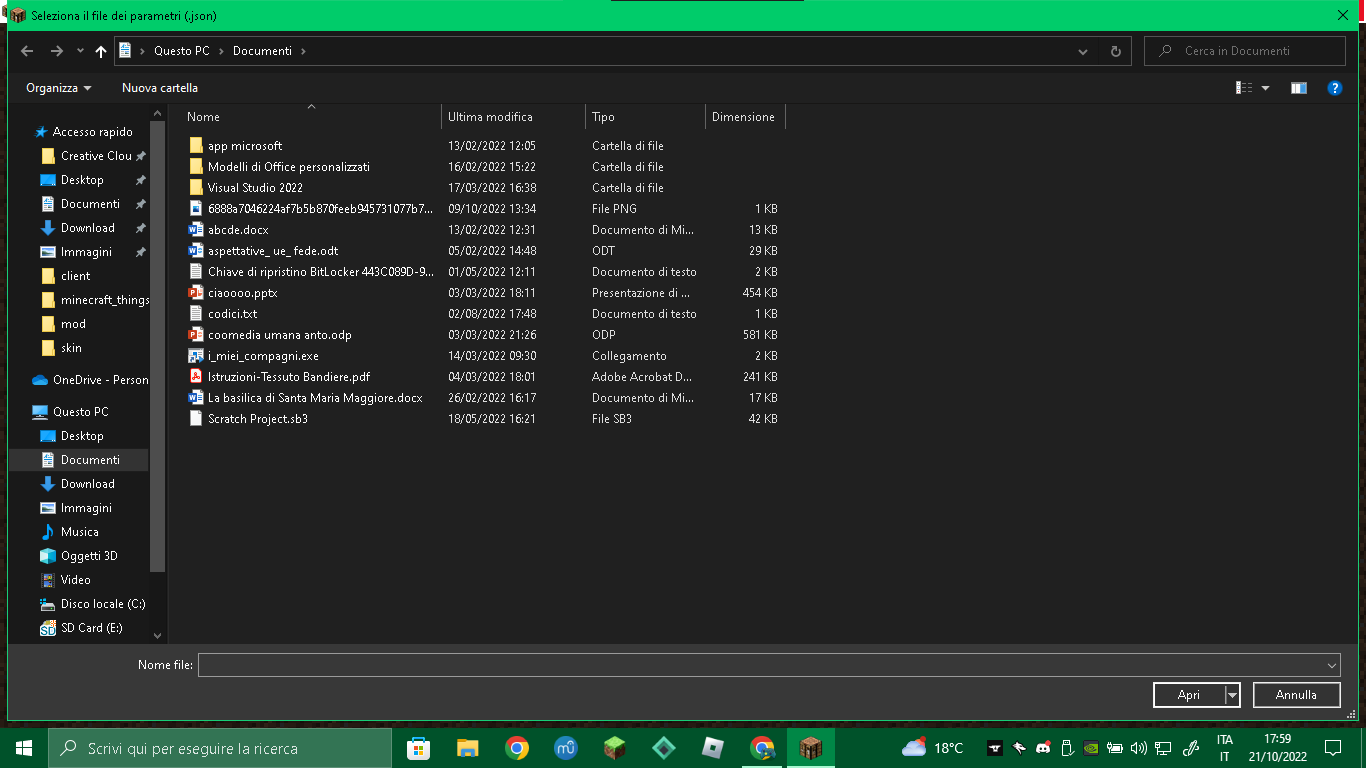Sort files by Ultima modifica column
The height and width of the screenshot is (768, 1366).
point(490,117)
